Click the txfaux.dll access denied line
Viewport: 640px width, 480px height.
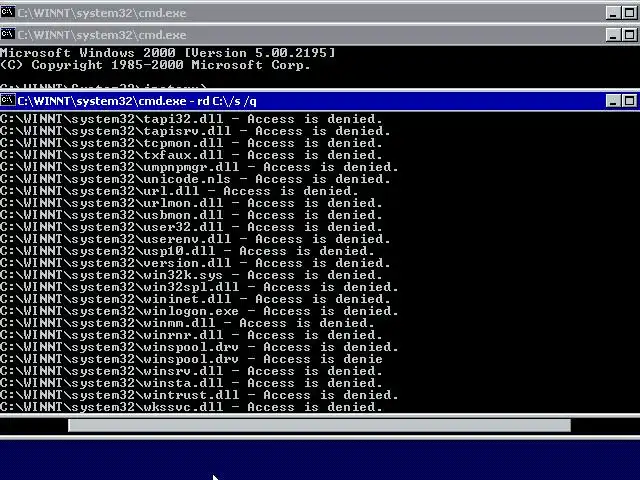coord(191,155)
